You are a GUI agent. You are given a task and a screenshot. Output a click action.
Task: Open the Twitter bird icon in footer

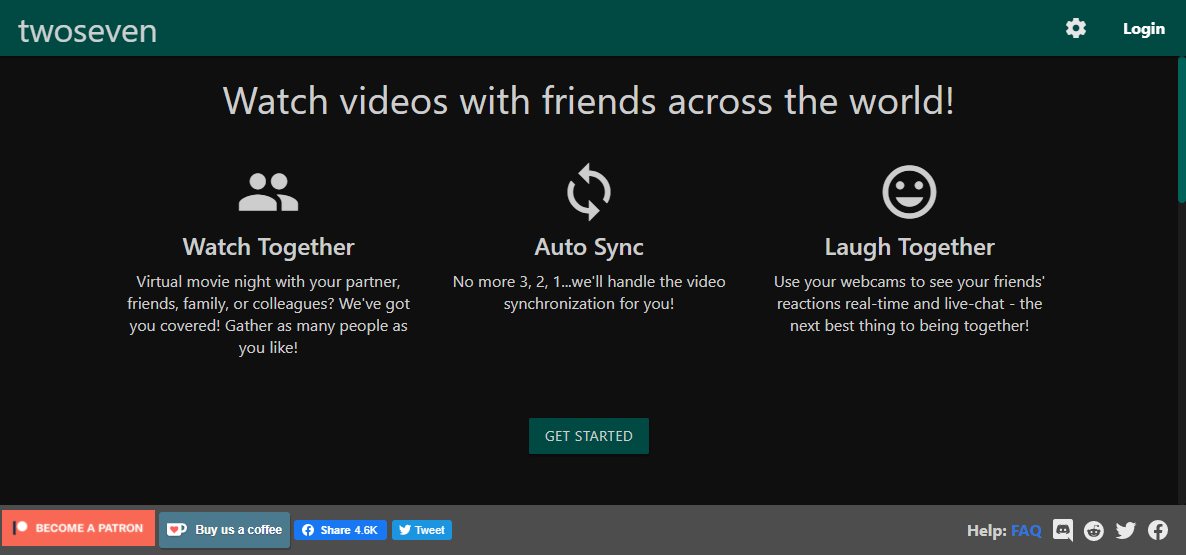(x=1126, y=530)
